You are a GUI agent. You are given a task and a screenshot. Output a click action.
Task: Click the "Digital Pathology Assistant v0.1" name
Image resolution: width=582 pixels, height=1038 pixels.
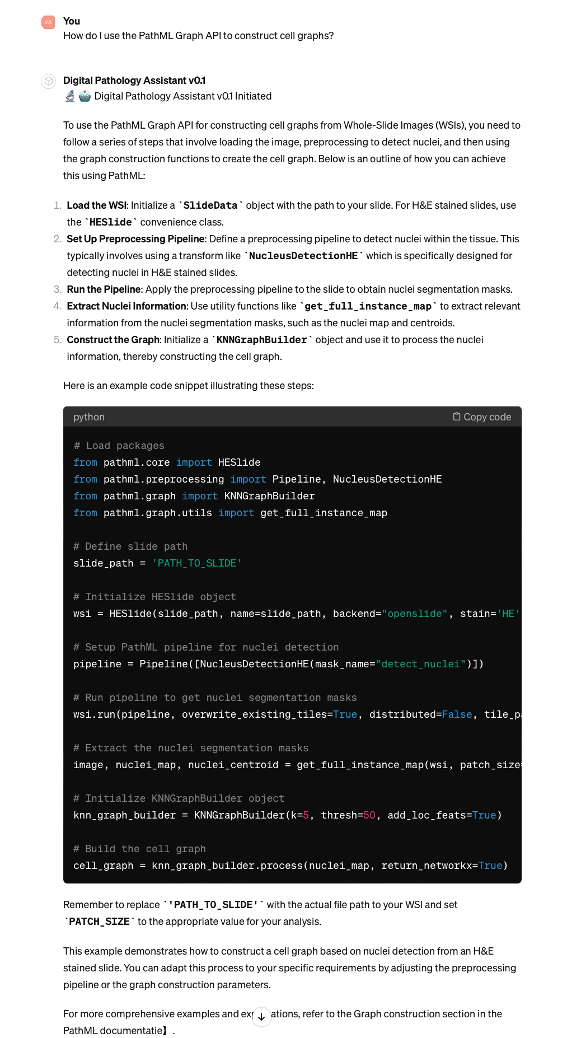click(x=134, y=81)
